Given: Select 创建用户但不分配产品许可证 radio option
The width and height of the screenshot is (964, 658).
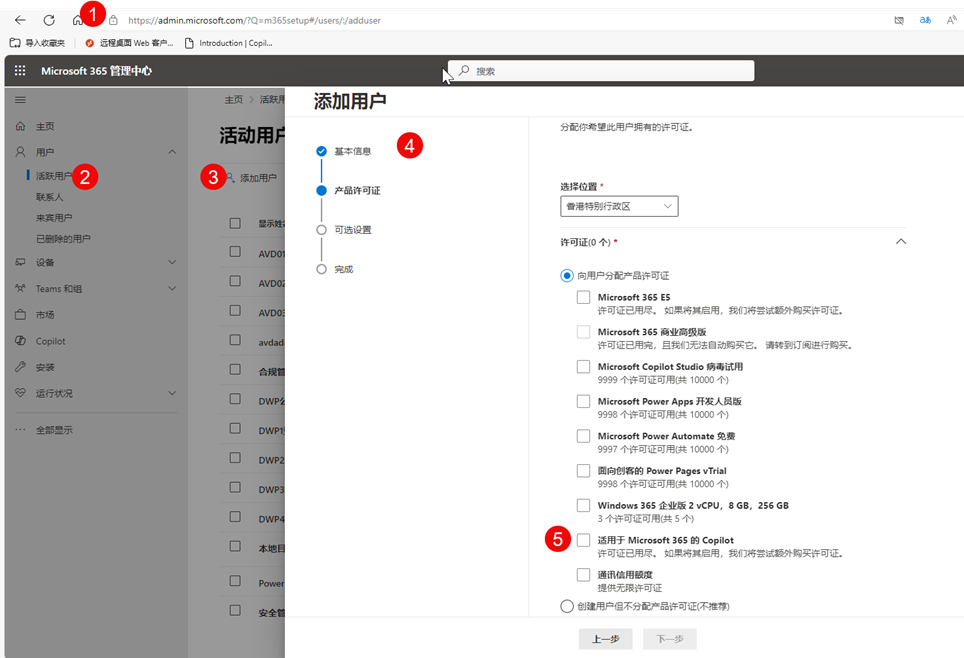Looking at the screenshot, I should (567, 606).
